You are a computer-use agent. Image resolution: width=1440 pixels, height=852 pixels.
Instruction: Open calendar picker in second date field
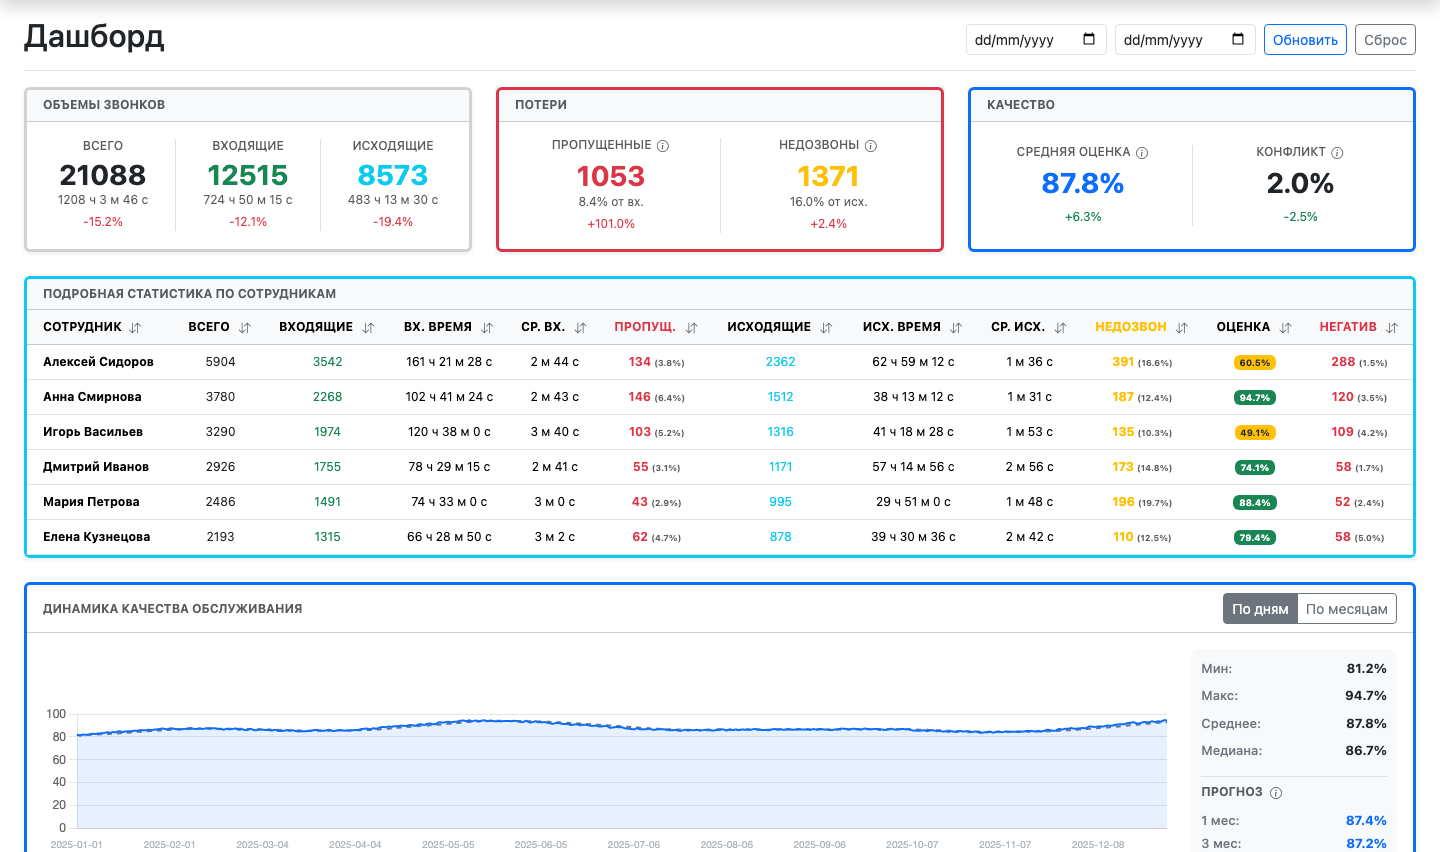1238,39
